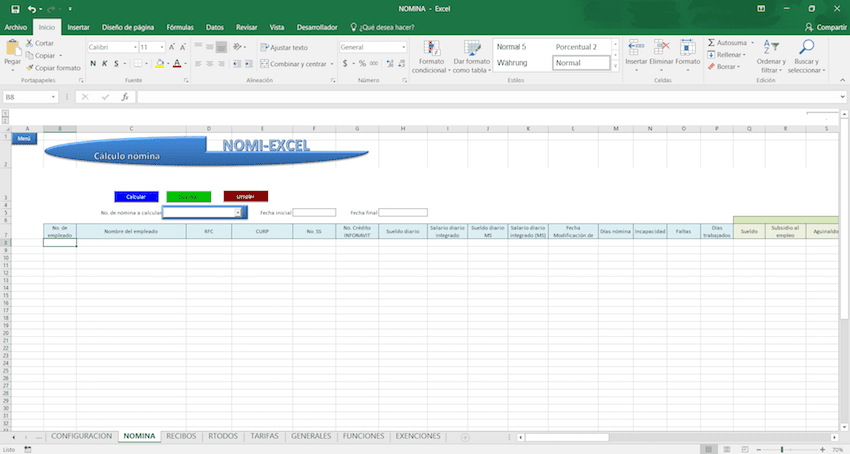This screenshot has height=454, width=850.
Task: Toggle italic K formatting
Action: pyautogui.click(x=105, y=63)
